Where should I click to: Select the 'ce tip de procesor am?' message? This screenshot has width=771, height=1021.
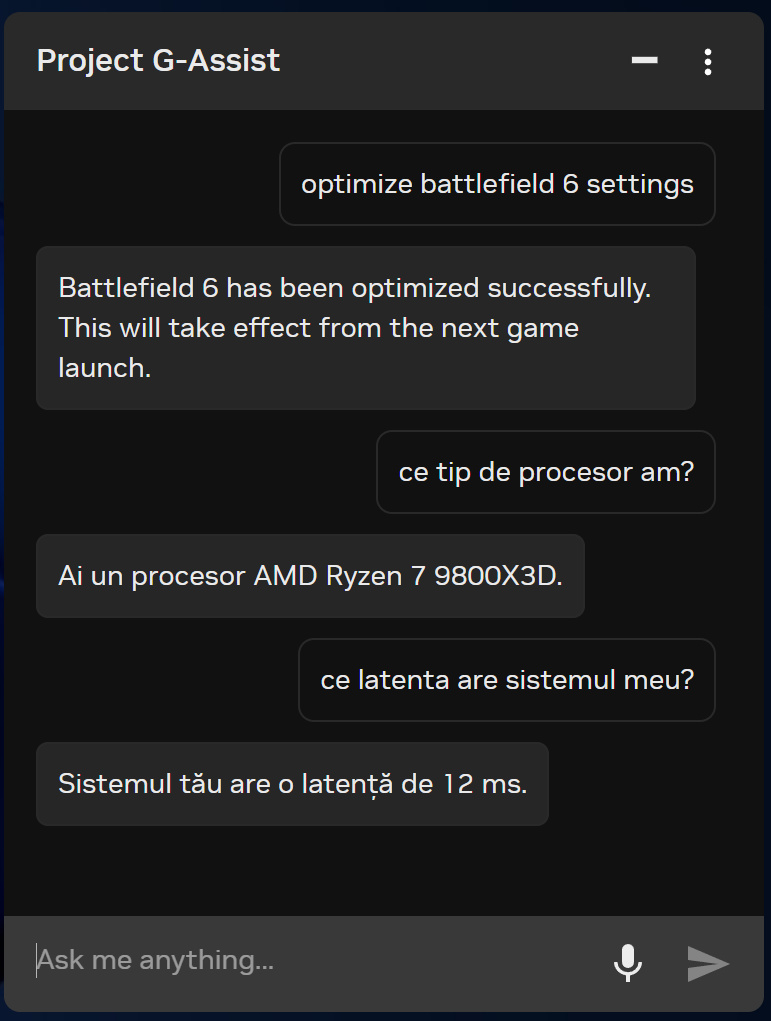pyautogui.click(x=545, y=472)
